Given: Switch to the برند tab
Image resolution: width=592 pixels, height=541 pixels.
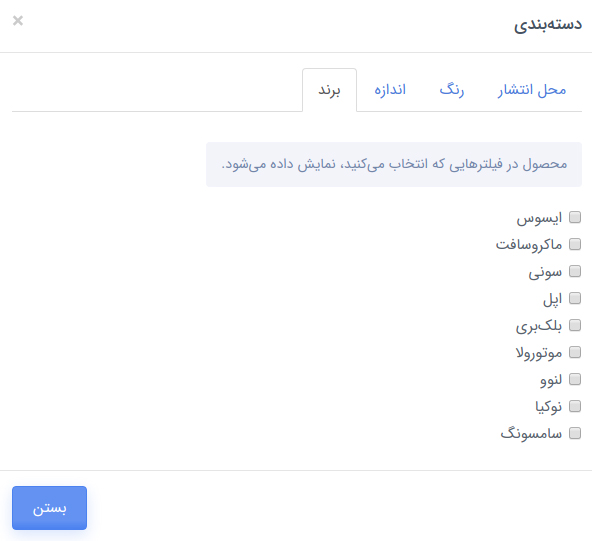Looking at the screenshot, I should (329, 90).
